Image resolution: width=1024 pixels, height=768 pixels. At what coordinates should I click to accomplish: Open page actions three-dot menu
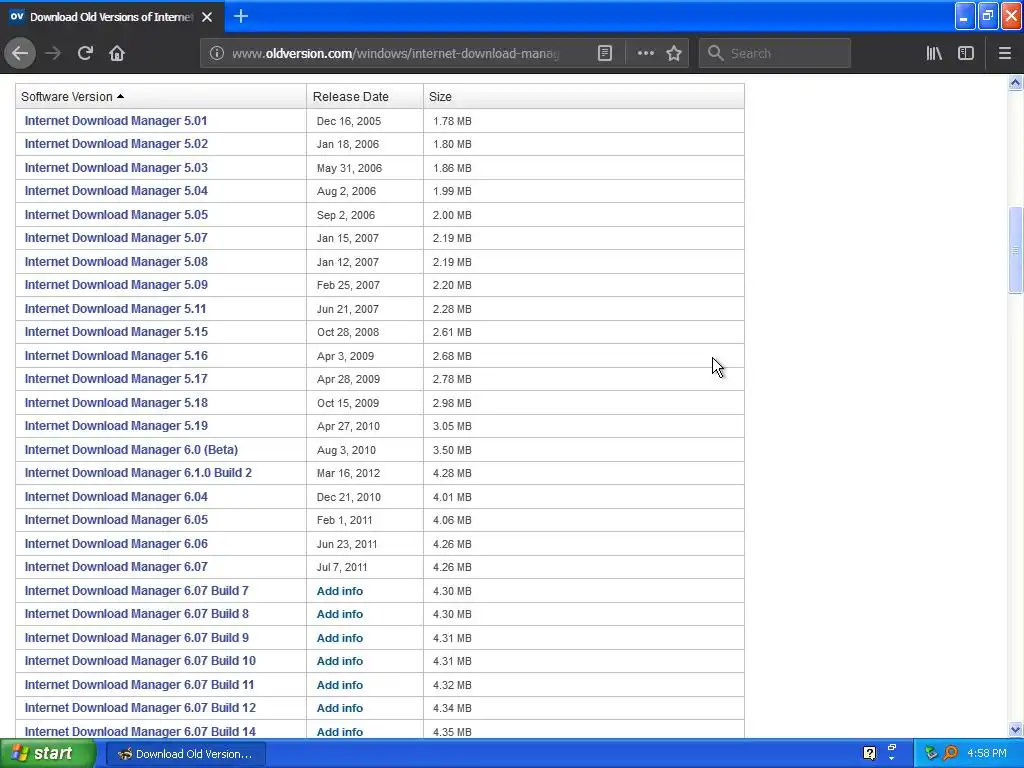645,53
